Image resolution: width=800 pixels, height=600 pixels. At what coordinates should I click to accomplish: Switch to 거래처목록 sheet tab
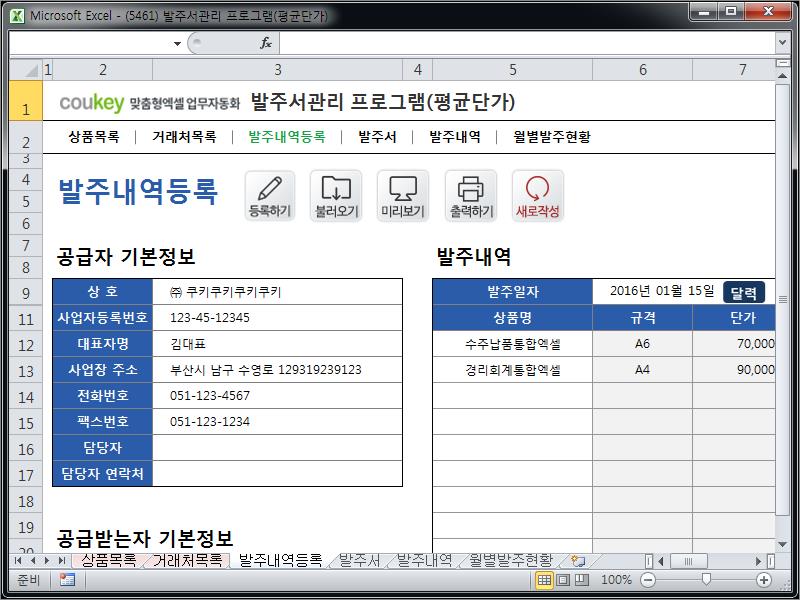[188, 560]
